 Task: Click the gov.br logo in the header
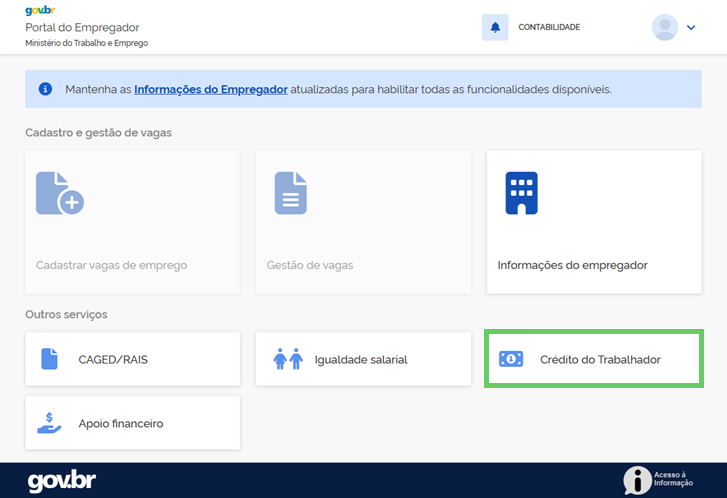40,10
